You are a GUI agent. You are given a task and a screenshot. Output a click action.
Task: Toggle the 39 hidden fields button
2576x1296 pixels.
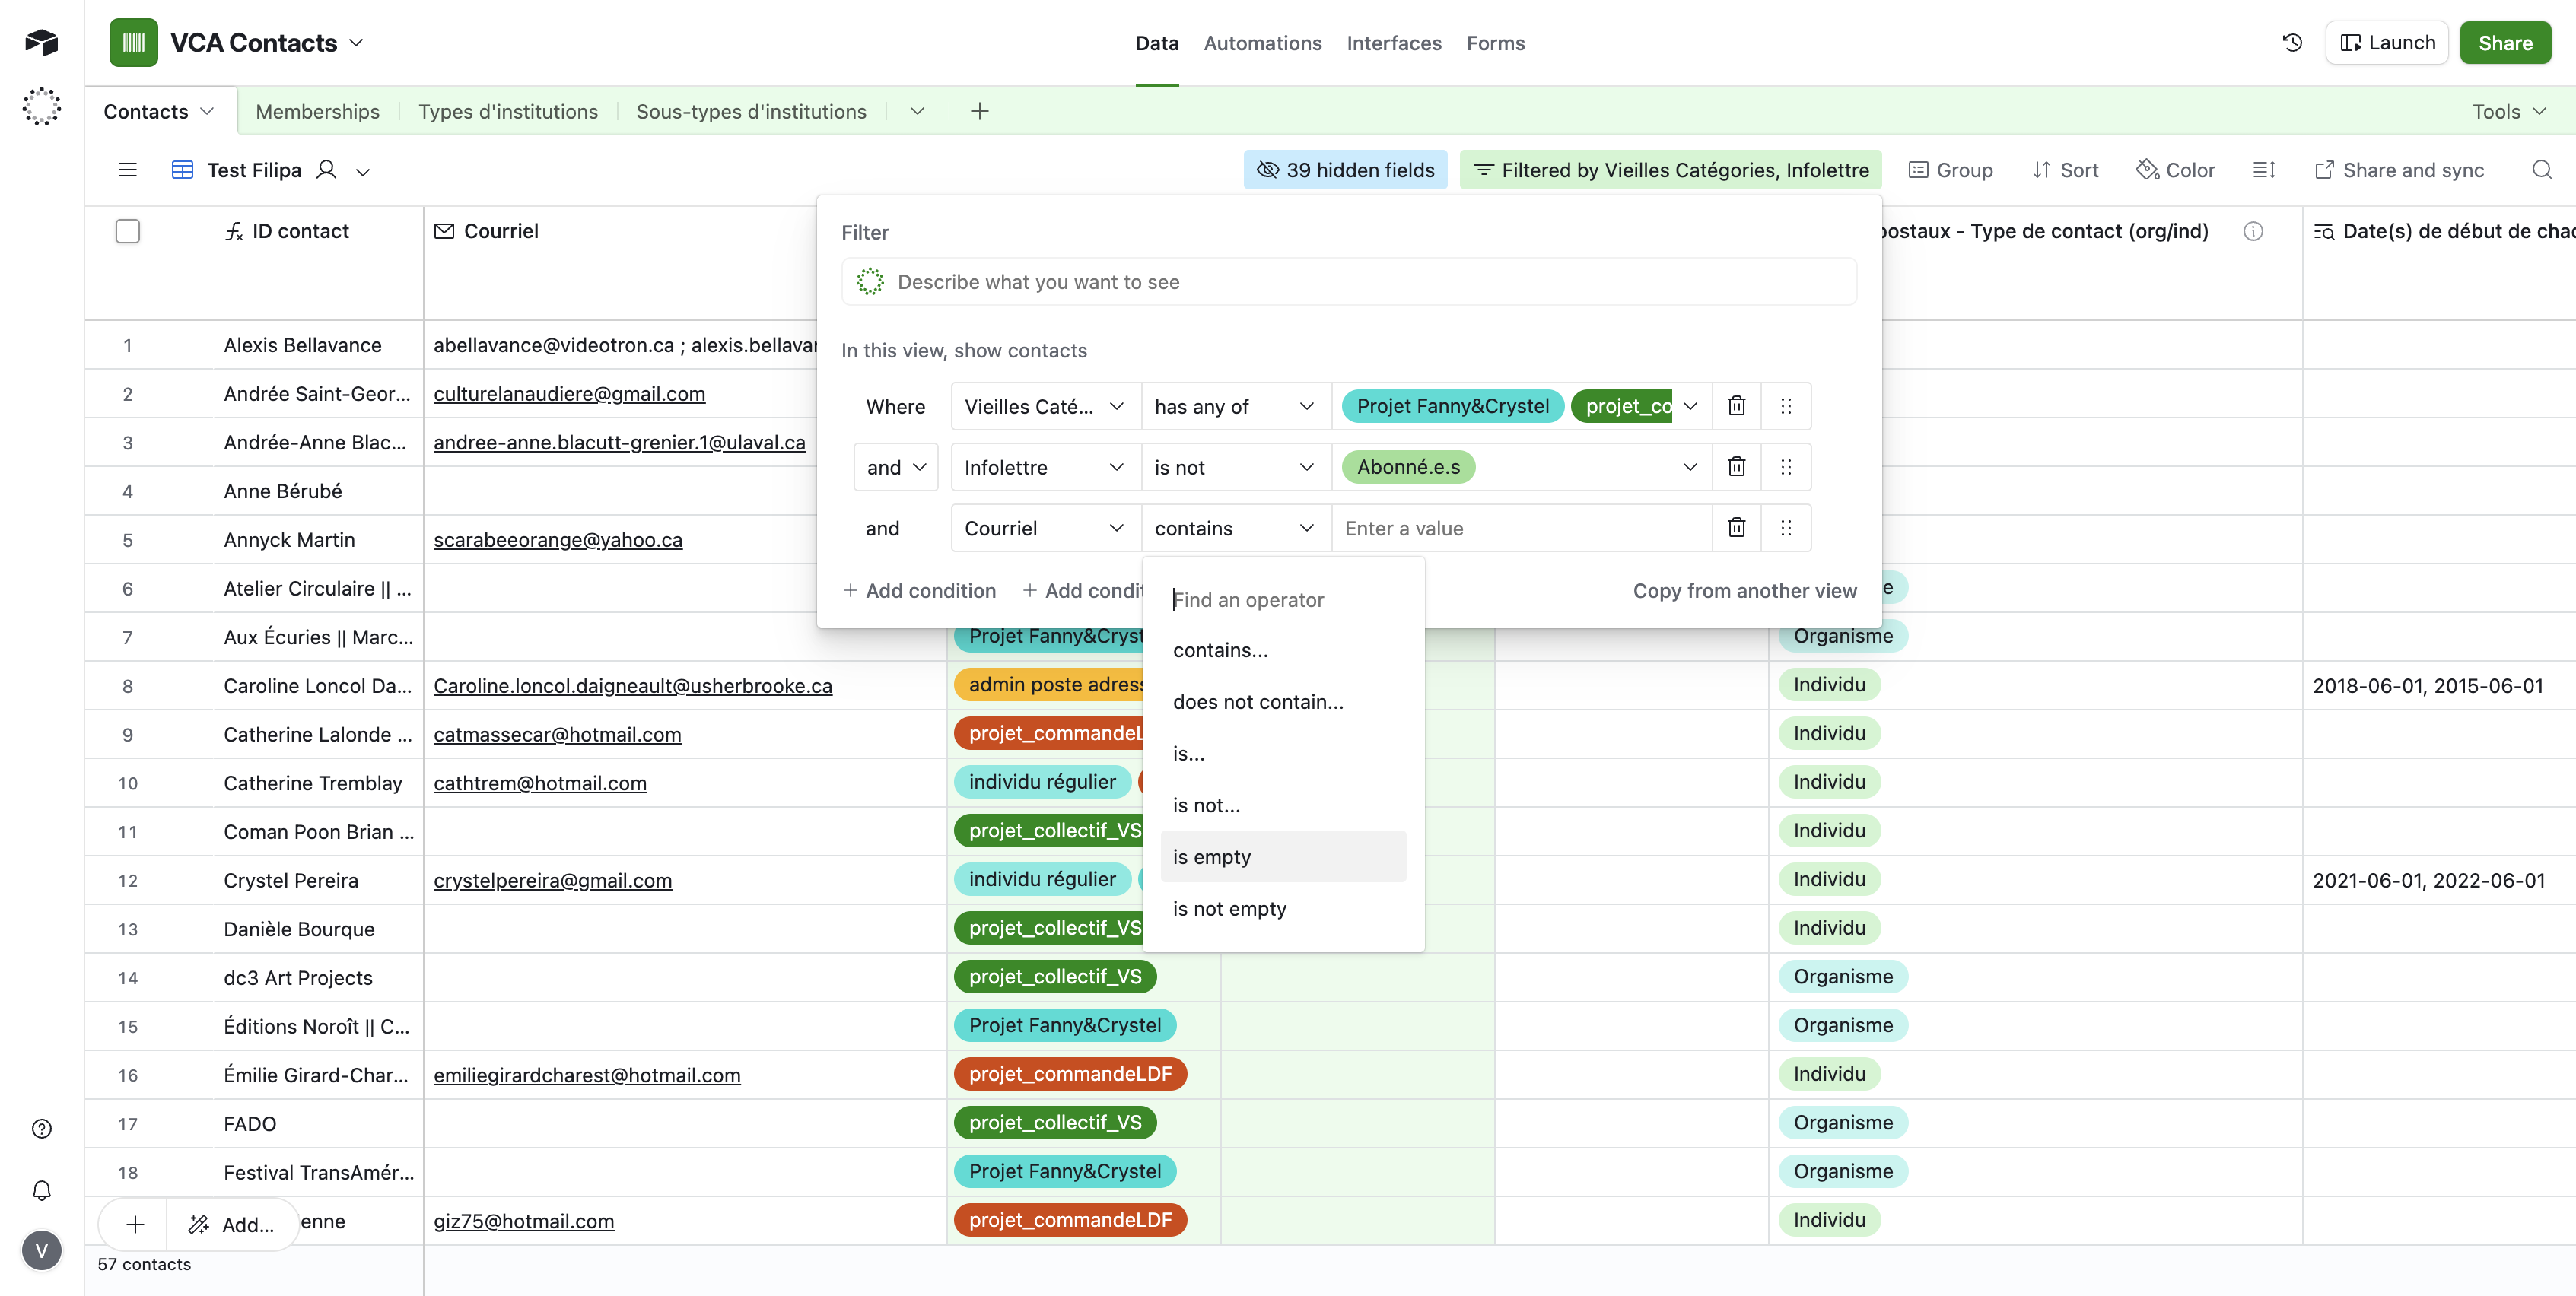point(1345,170)
